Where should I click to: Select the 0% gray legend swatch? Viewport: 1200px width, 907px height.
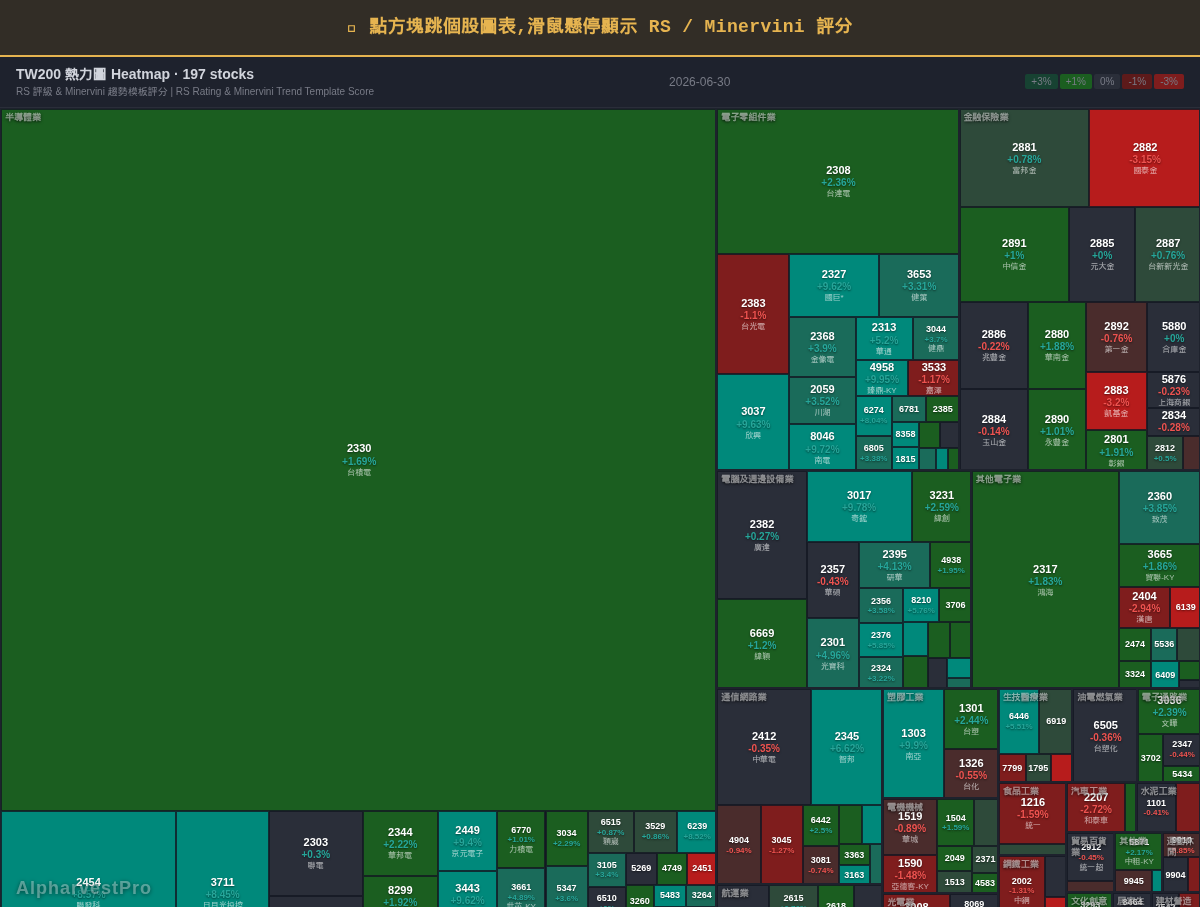(1106, 82)
